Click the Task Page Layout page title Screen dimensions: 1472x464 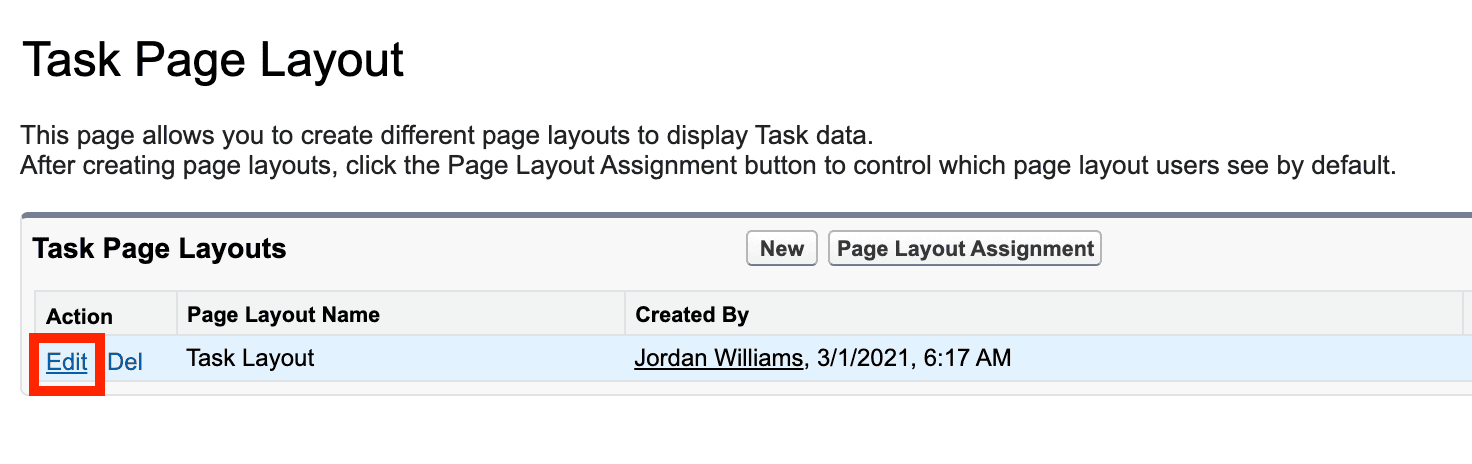coord(213,61)
